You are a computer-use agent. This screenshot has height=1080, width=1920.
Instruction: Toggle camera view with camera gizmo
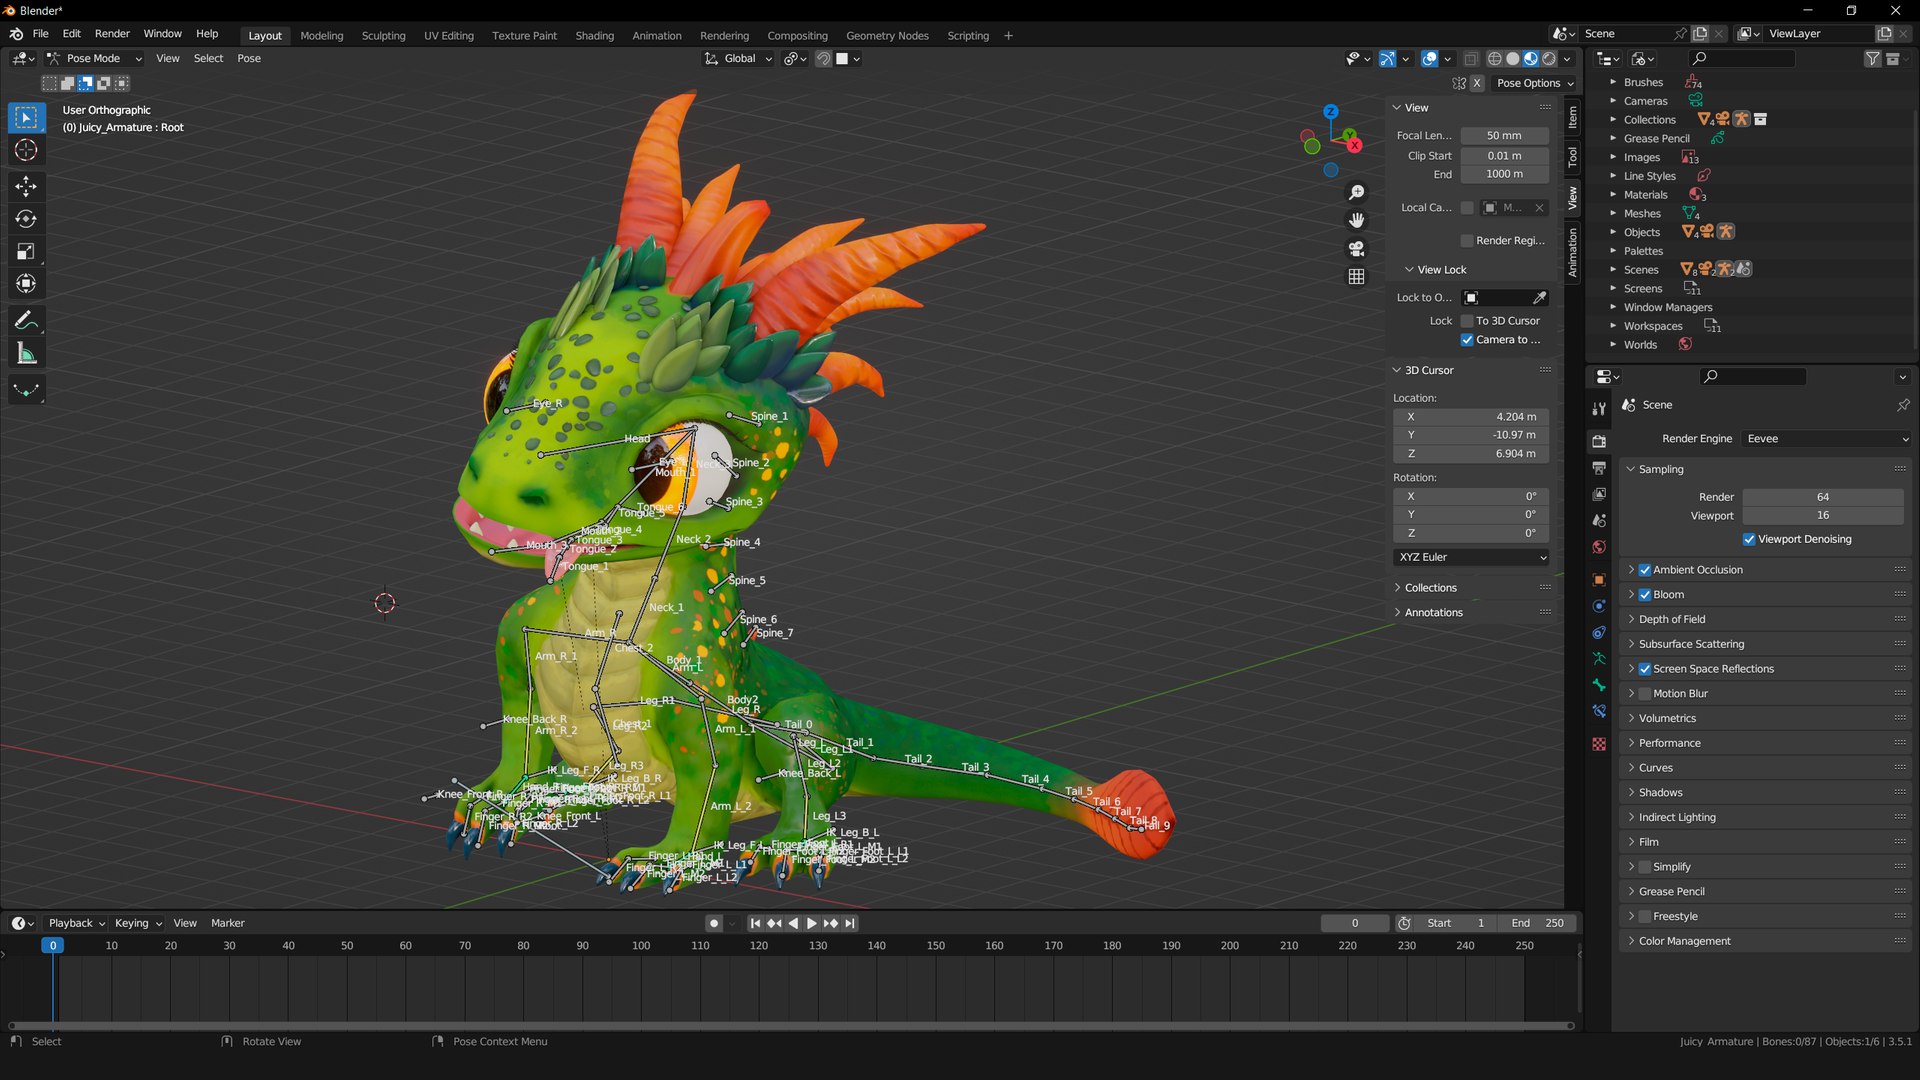(1356, 248)
